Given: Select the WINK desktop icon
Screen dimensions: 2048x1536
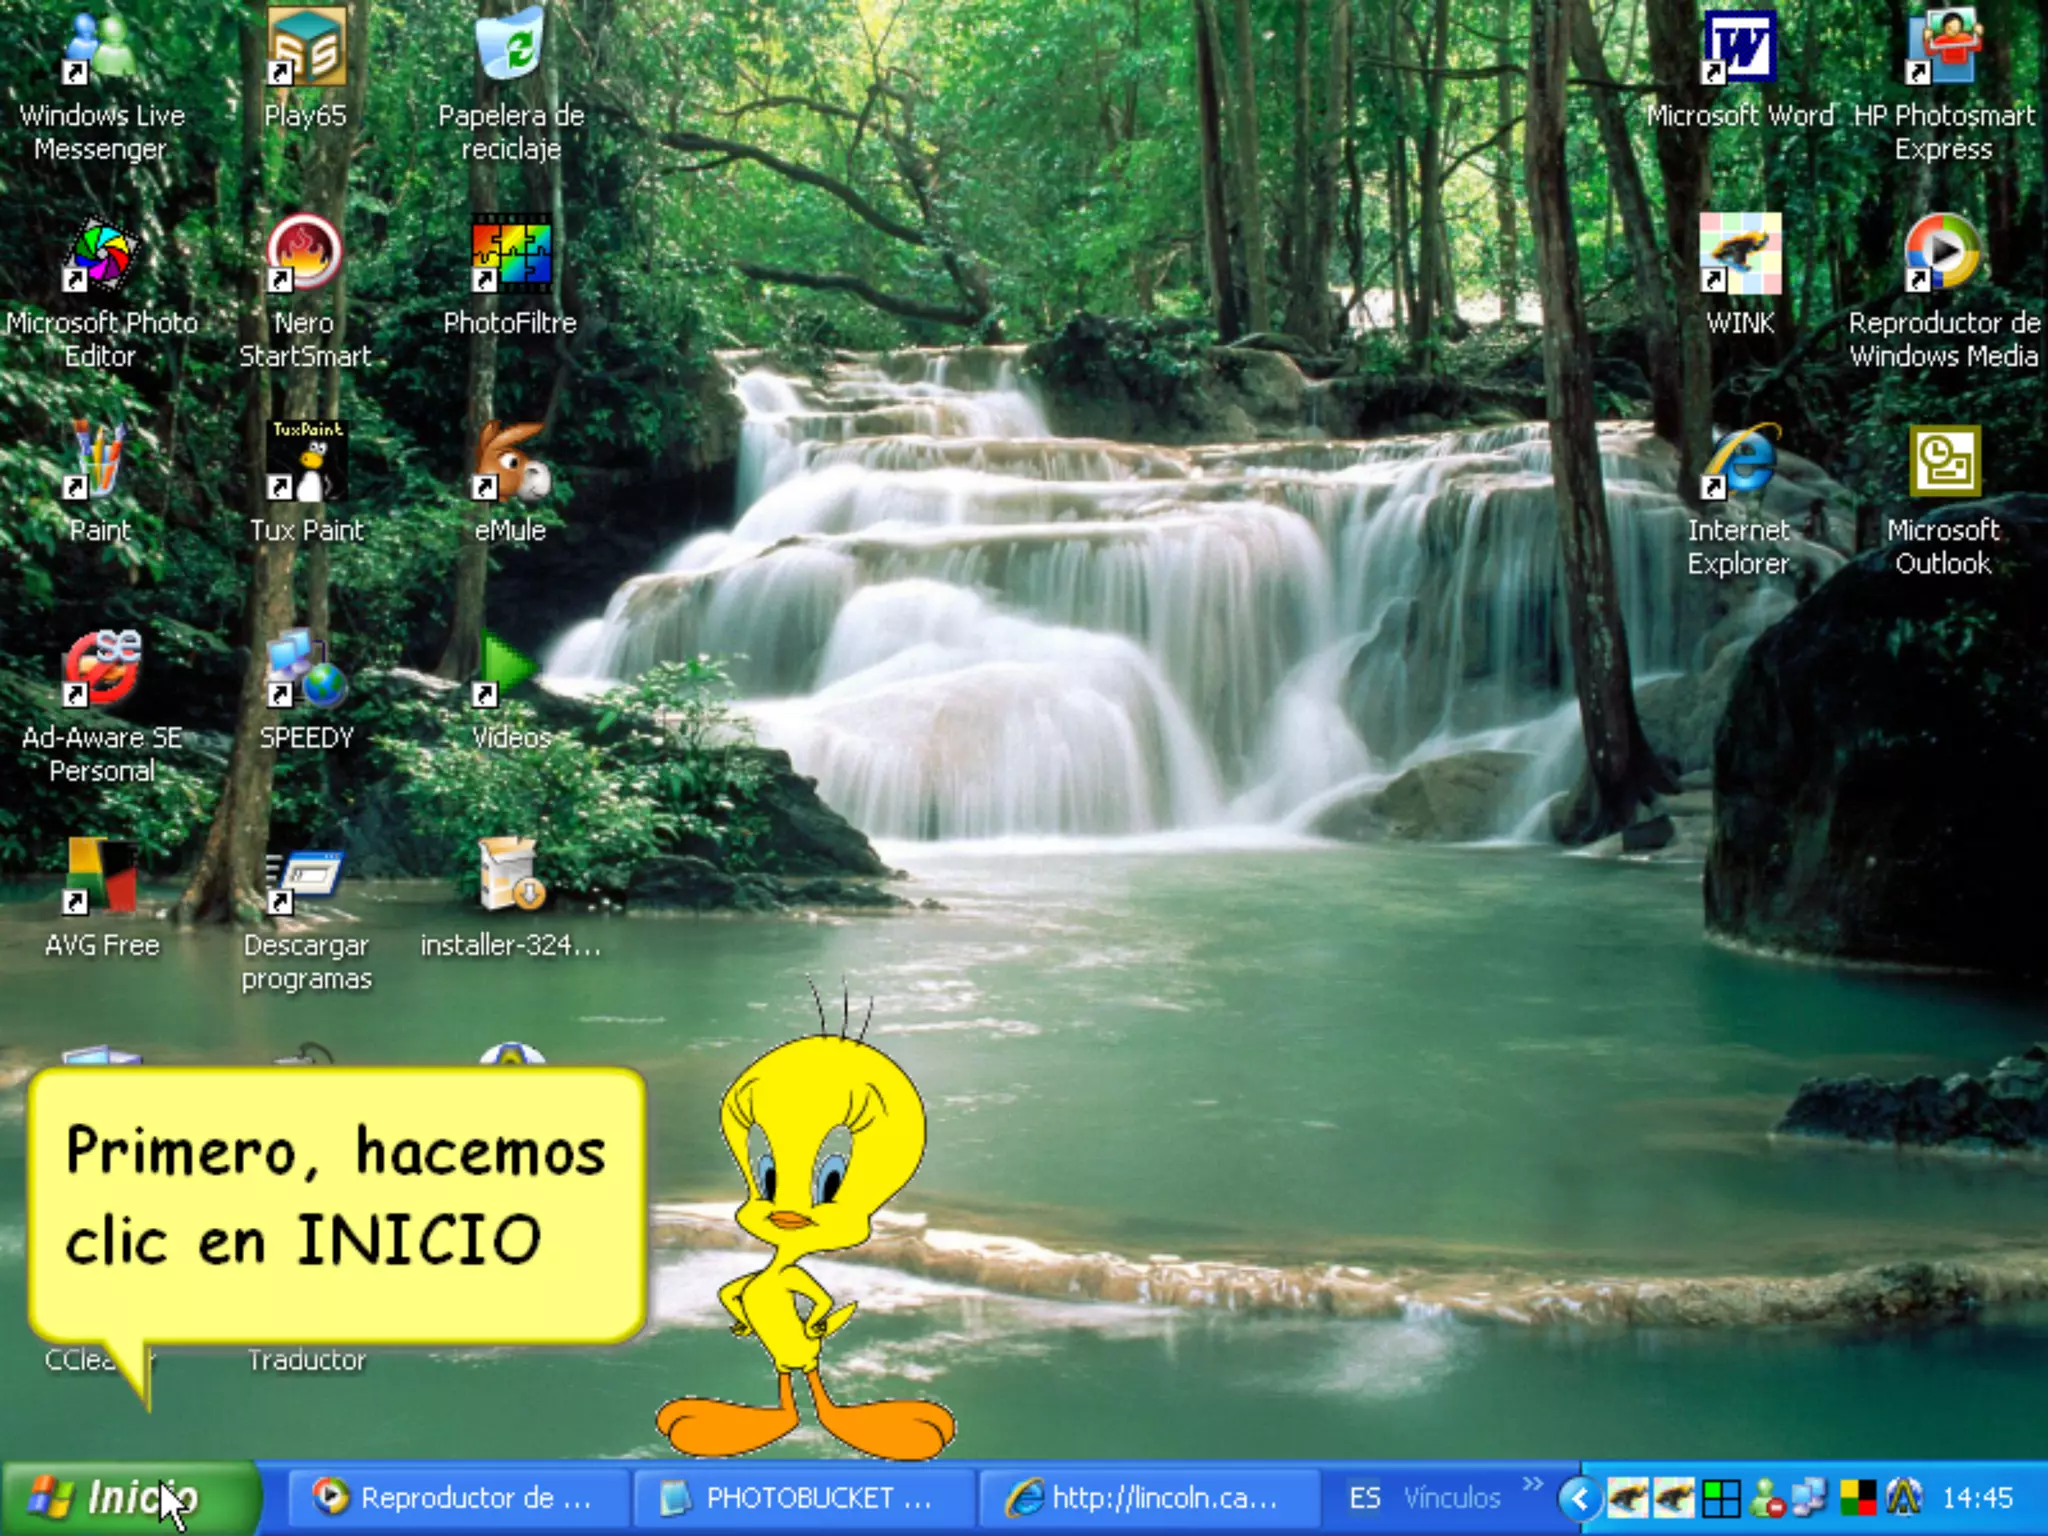Looking at the screenshot, I should point(1739,257).
